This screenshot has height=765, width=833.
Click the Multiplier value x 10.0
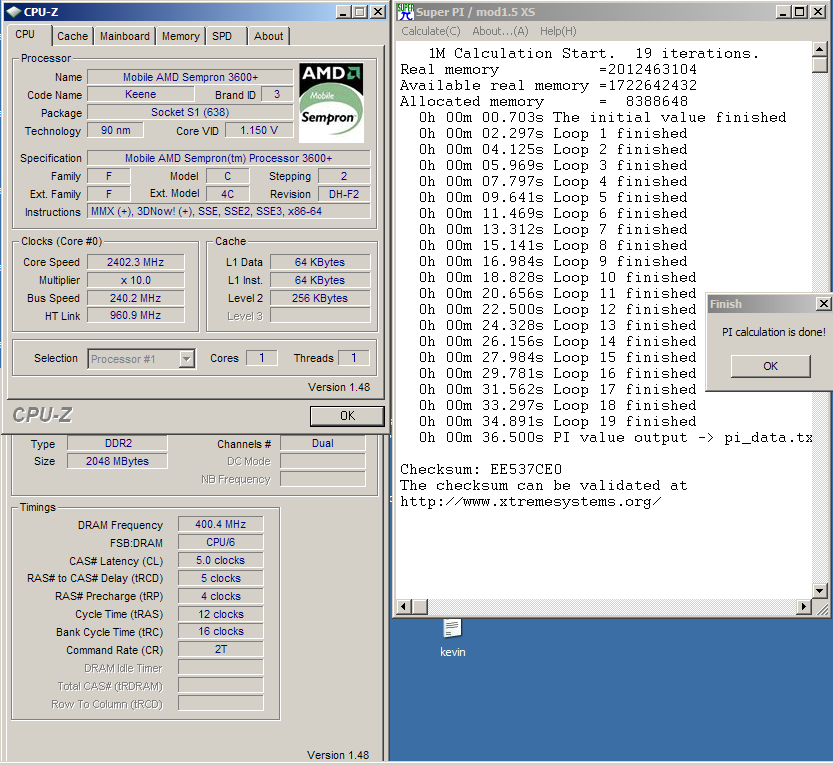[135, 280]
